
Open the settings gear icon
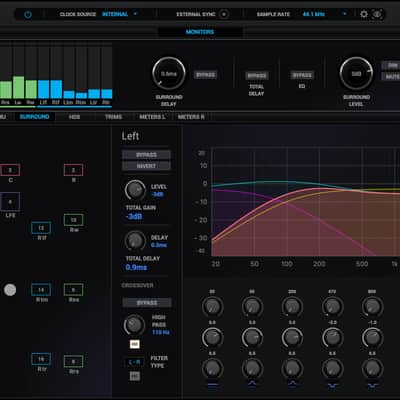coord(364,14)
